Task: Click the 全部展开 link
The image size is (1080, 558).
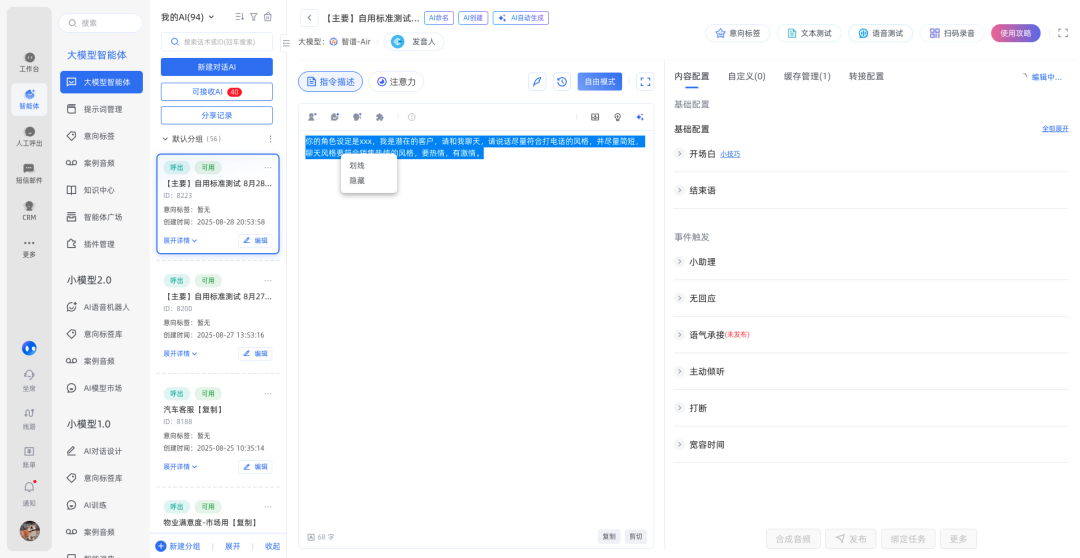Action: point(1055,129)
